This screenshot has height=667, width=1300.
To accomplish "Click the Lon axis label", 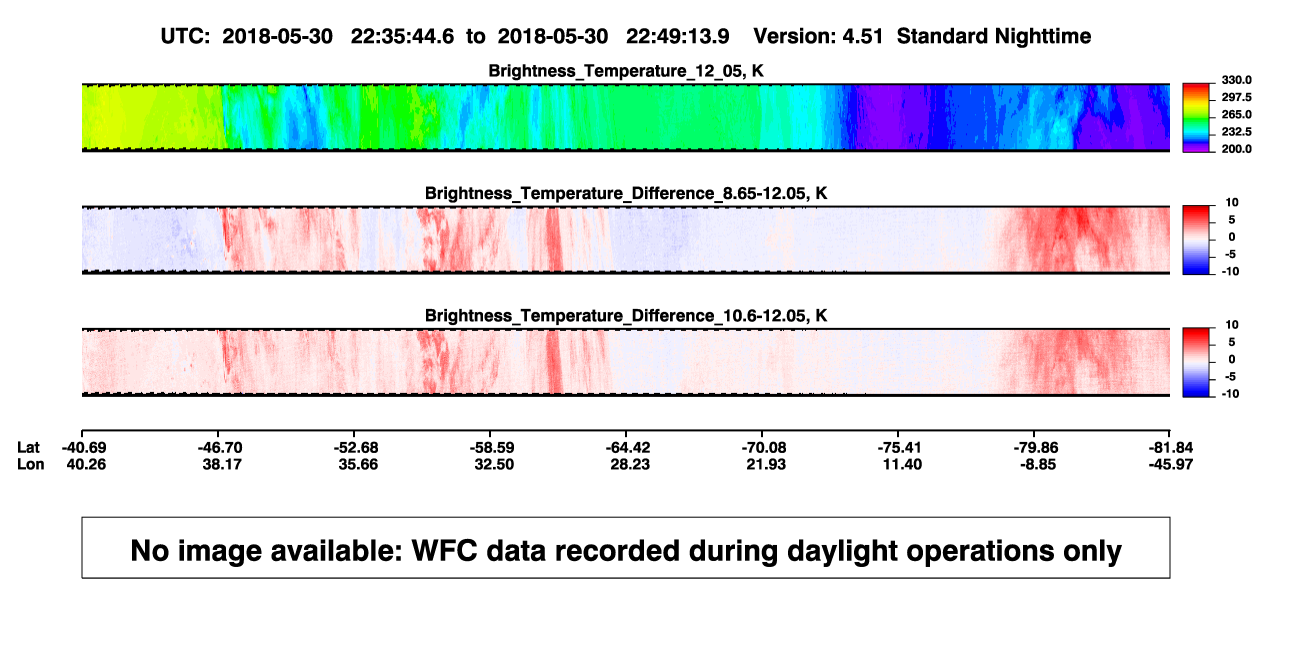I will point(31,464).
